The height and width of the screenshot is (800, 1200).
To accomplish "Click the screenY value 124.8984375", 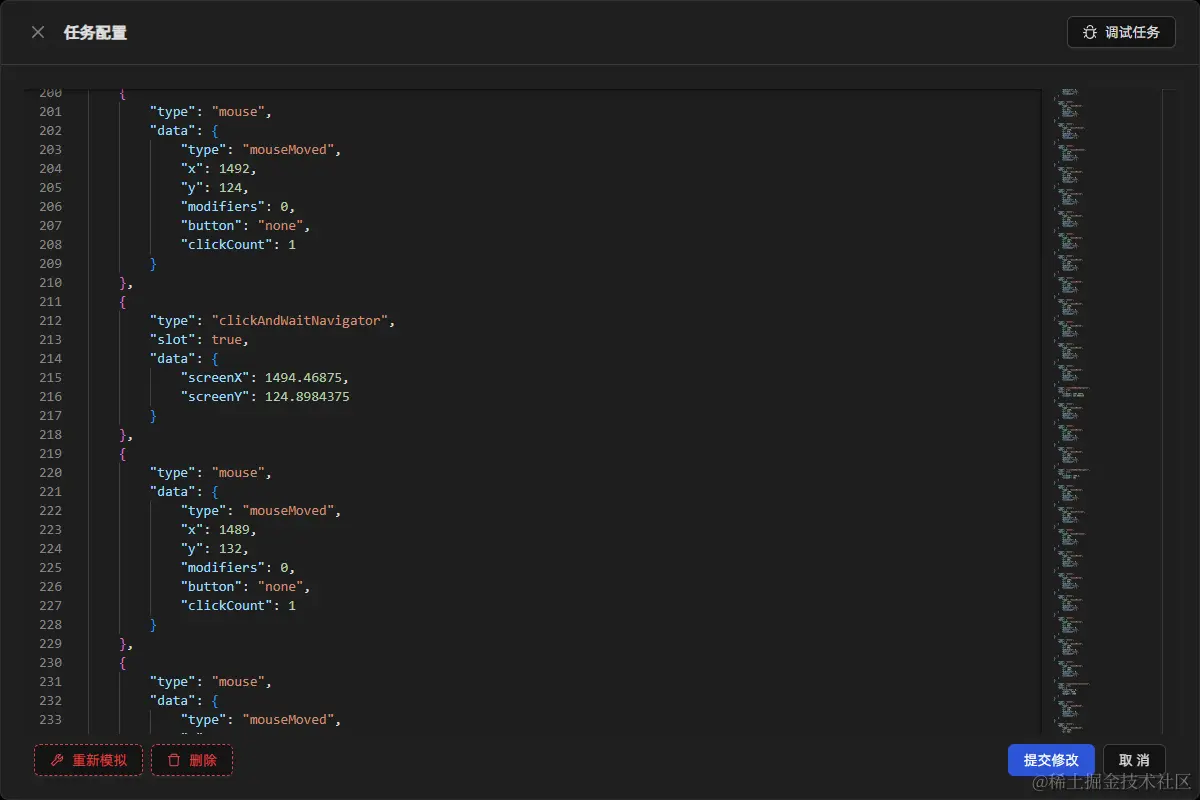I will [x=307, y=397].
